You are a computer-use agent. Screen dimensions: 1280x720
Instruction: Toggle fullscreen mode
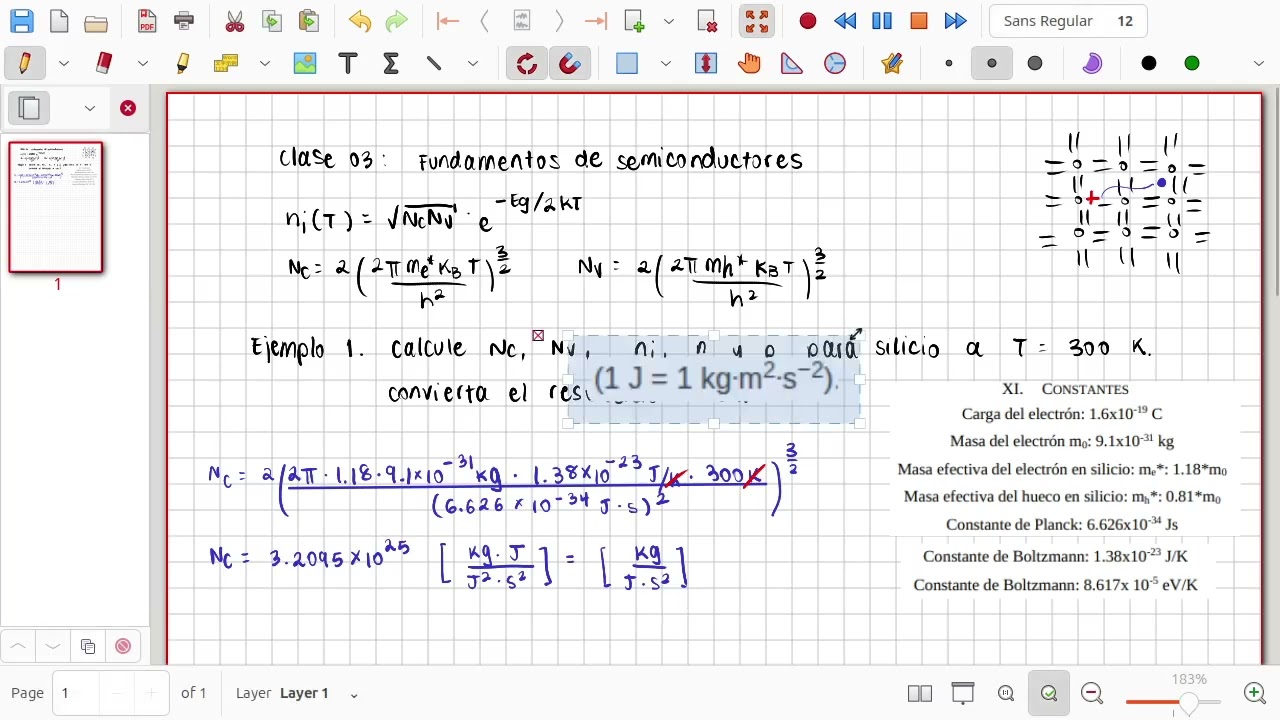point(757,21)
